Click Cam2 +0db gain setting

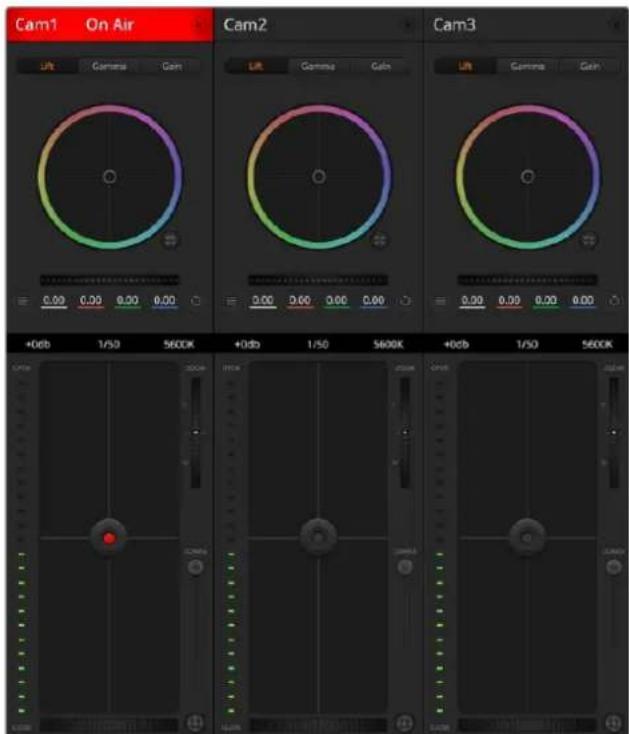tap(247, 345)
